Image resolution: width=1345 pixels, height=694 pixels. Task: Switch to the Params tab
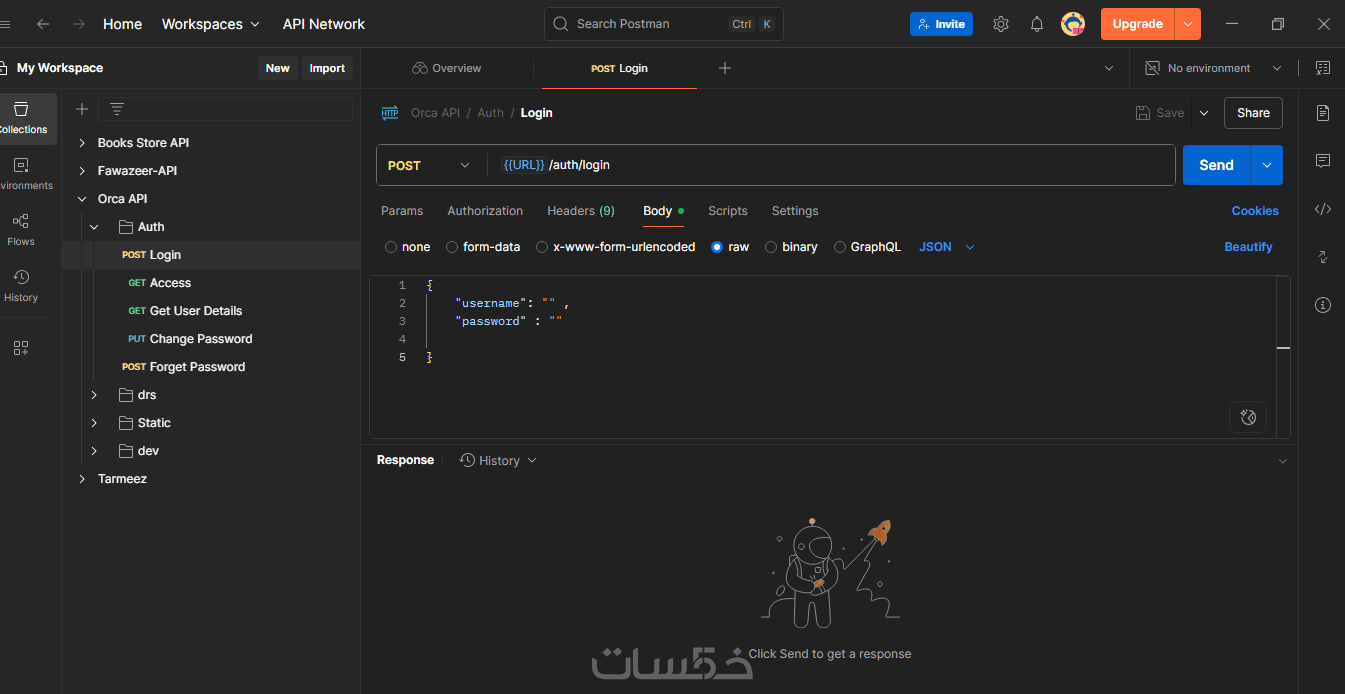point(402,211)
